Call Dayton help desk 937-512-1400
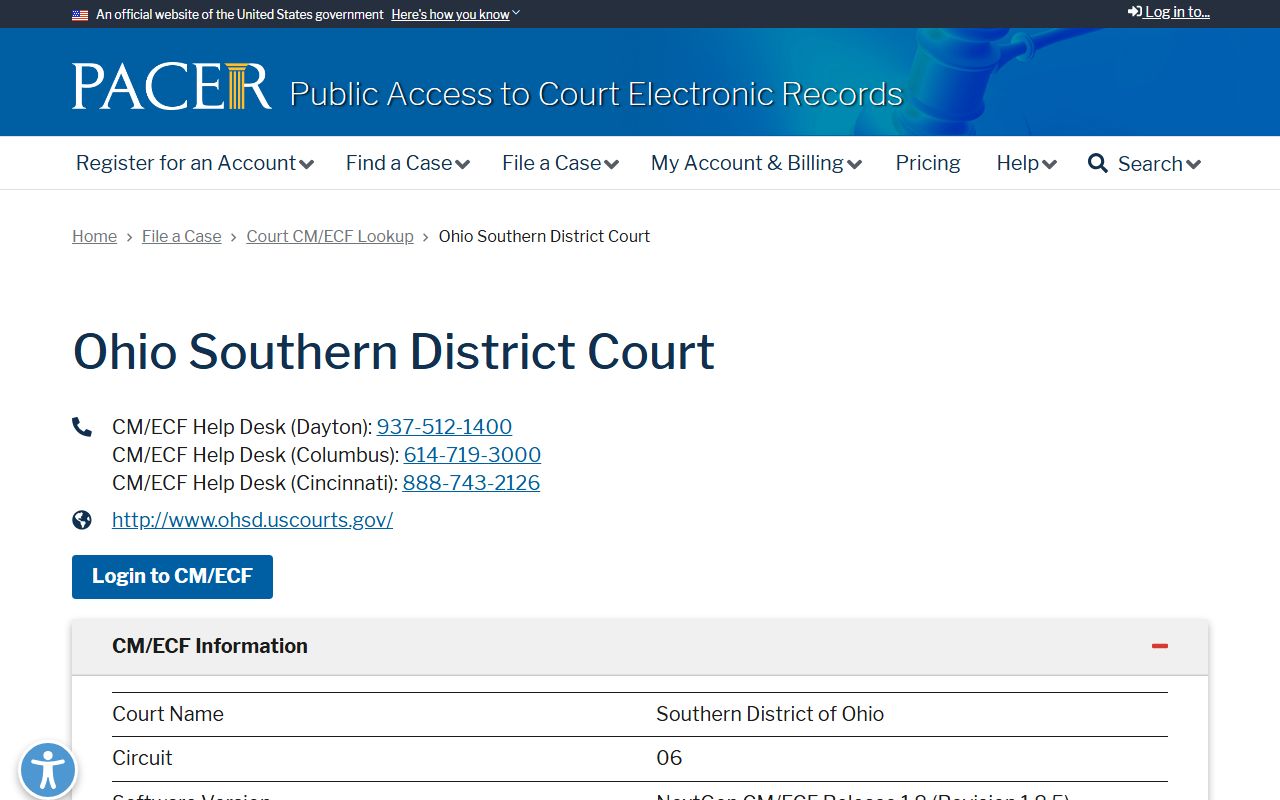Screen dimensions: 1280x800 click(444, 427)
